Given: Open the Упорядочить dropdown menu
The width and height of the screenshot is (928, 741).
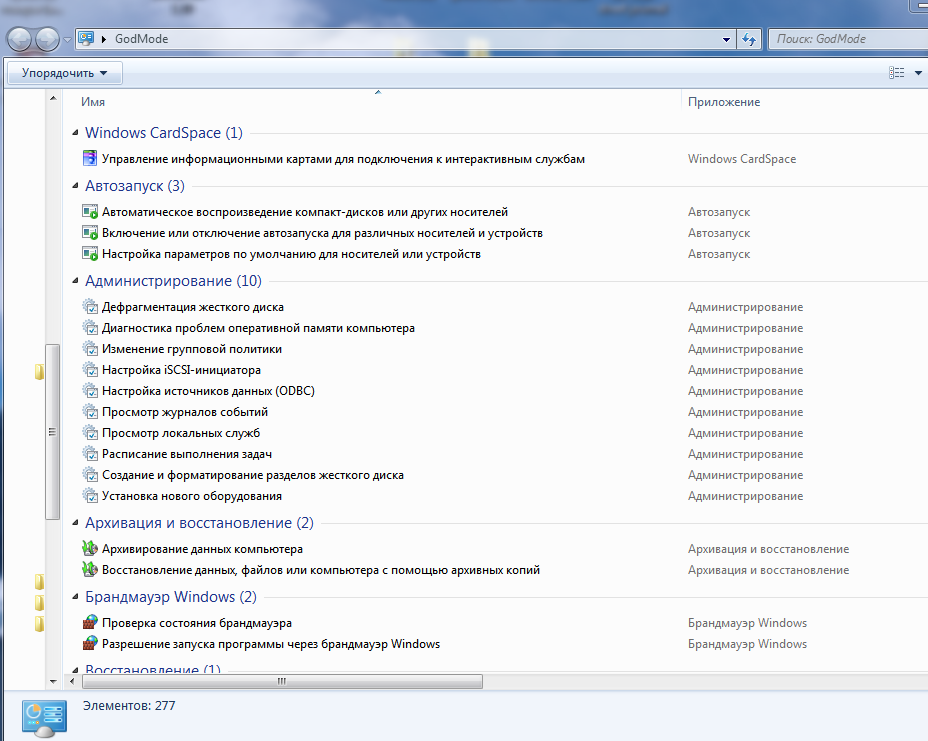Looking at the screenshot, I should pos(65,73).
